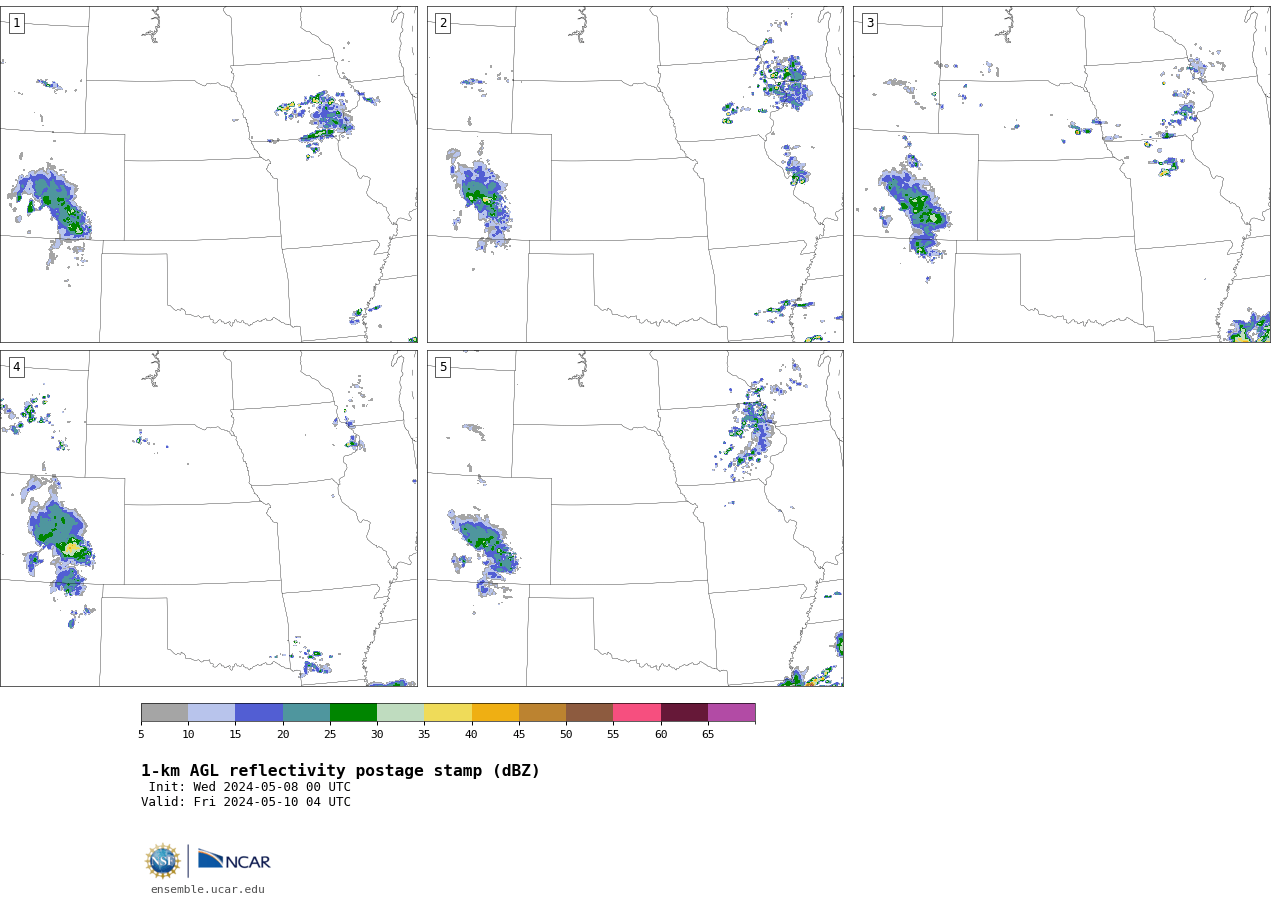Select the pale green 30-35 dBZ swatch

tap(401, 712)
